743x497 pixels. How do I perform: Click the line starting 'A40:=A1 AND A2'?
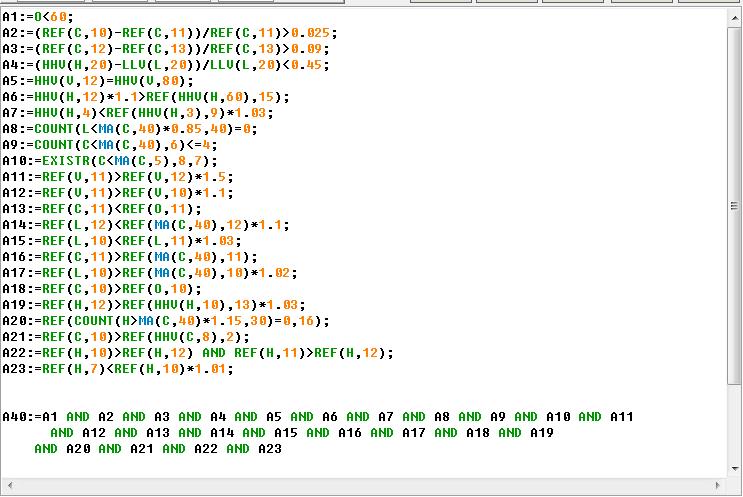(318, 417)
